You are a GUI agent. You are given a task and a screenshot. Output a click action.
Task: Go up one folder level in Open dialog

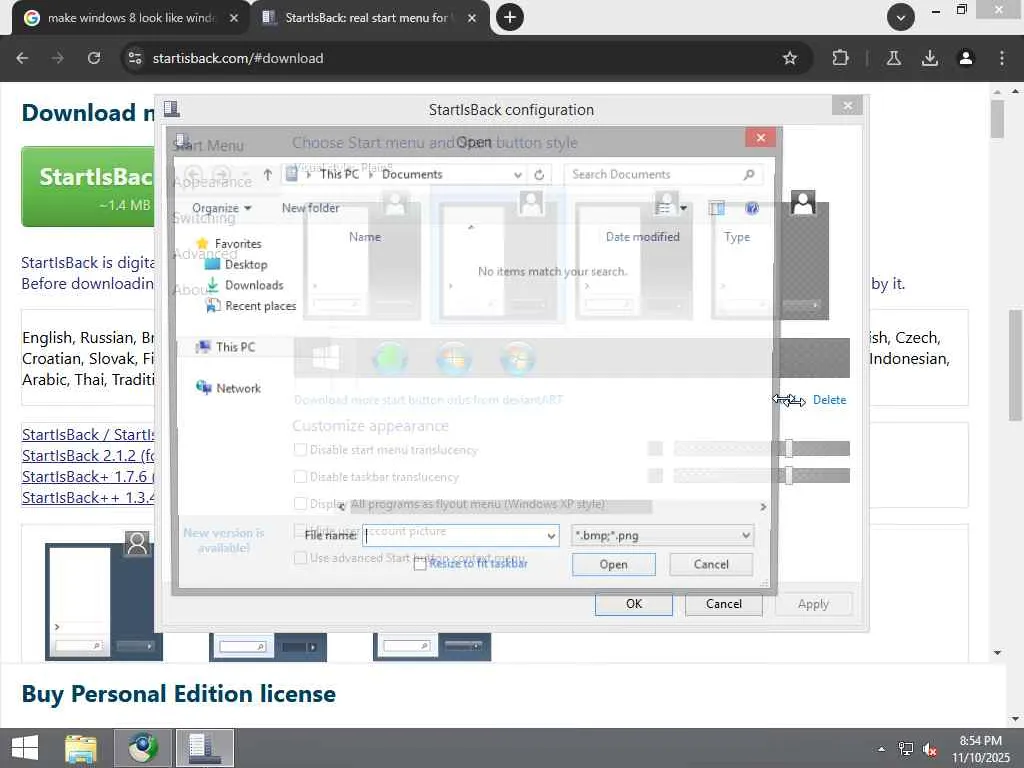pyautogui.click(x=268, y=174)
